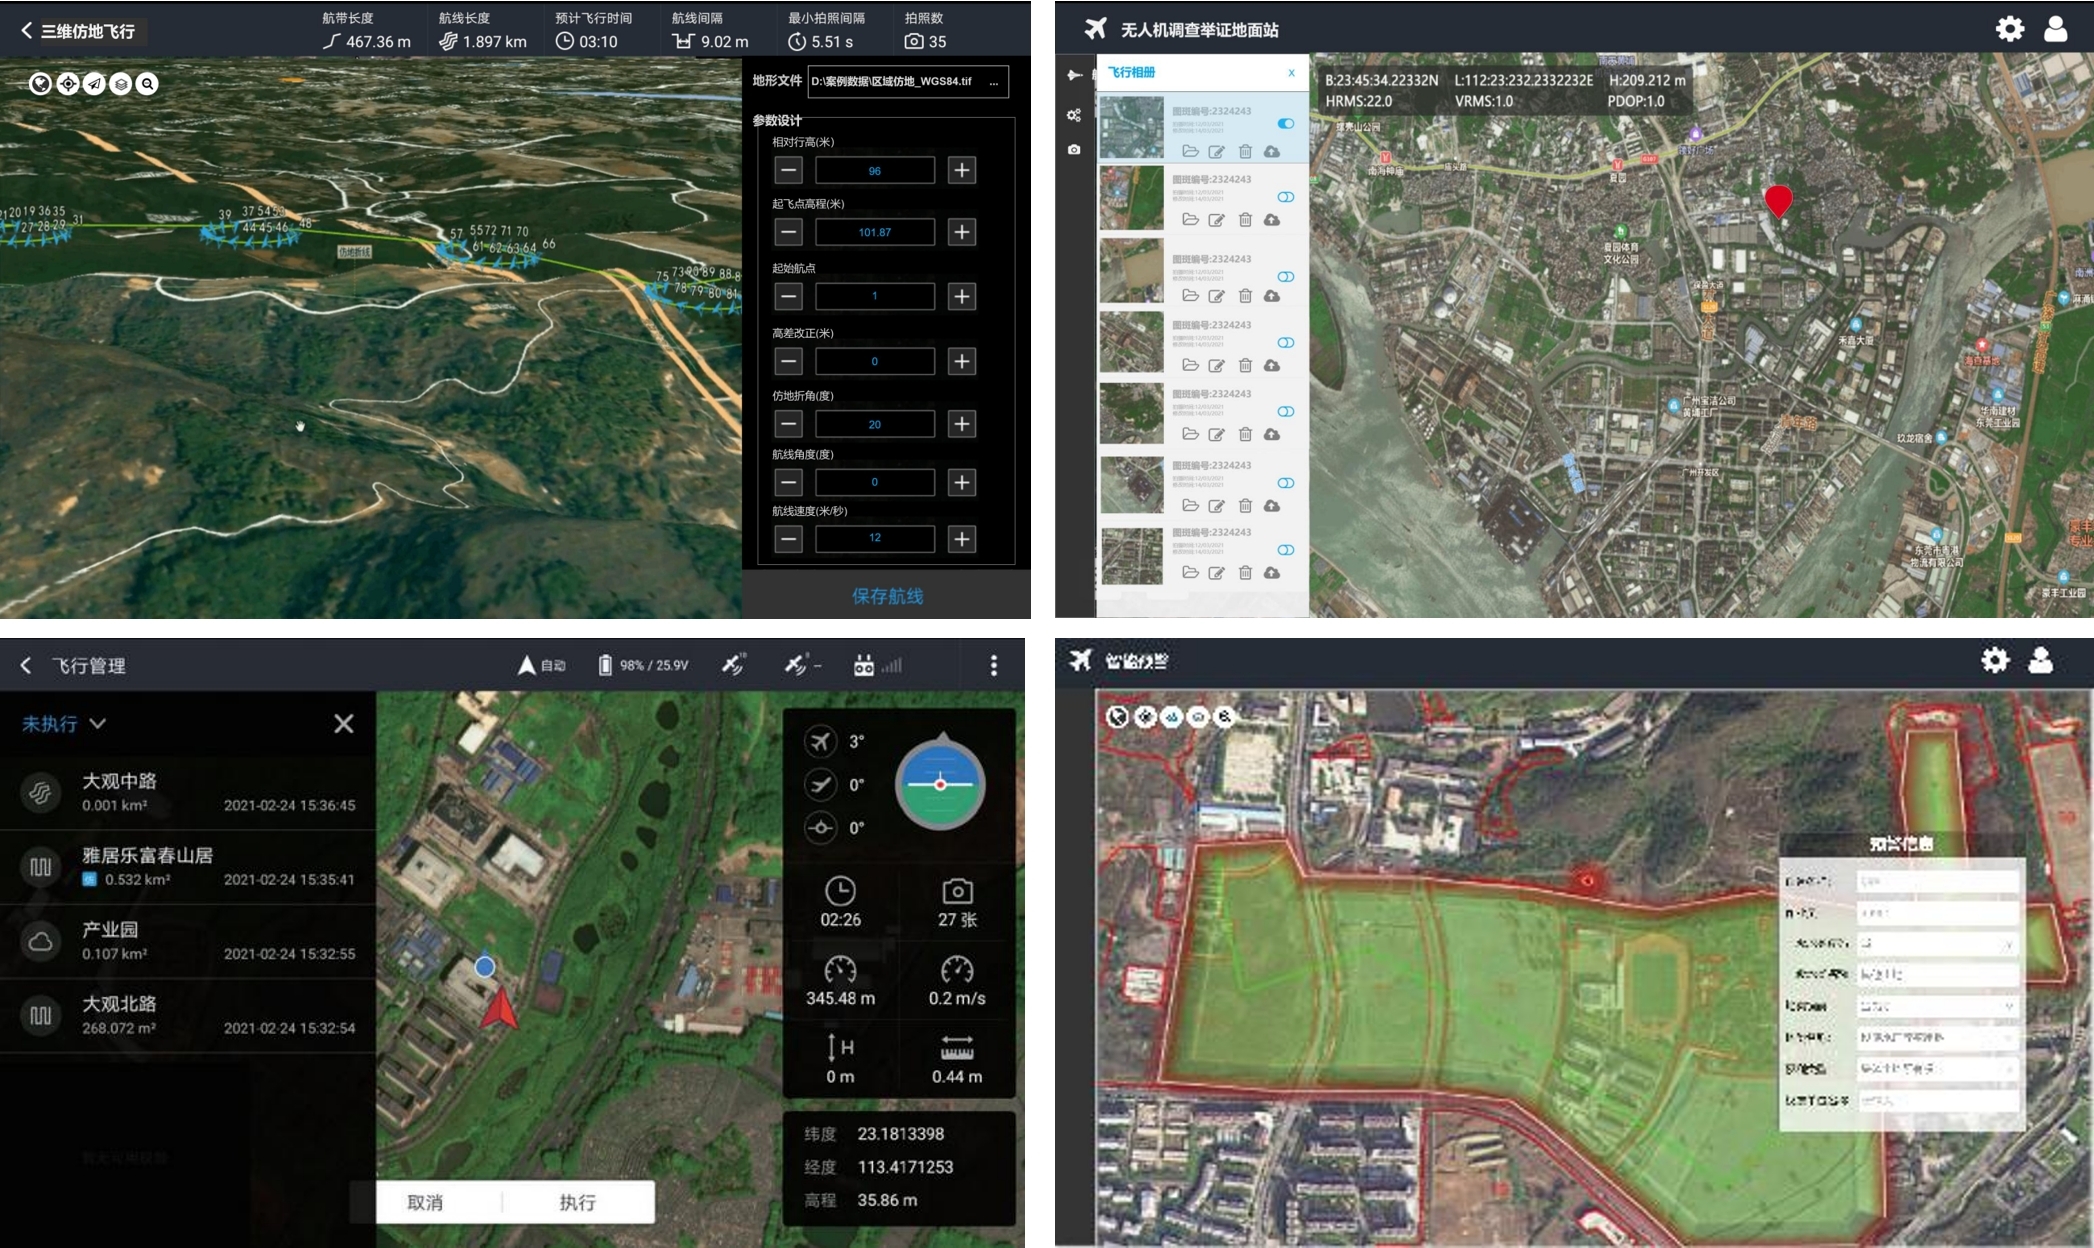The height and width of the screenshot is (1248, 2094).
Task: Select the 大观北路 flight task
Action: click(x=188, y=1015)
